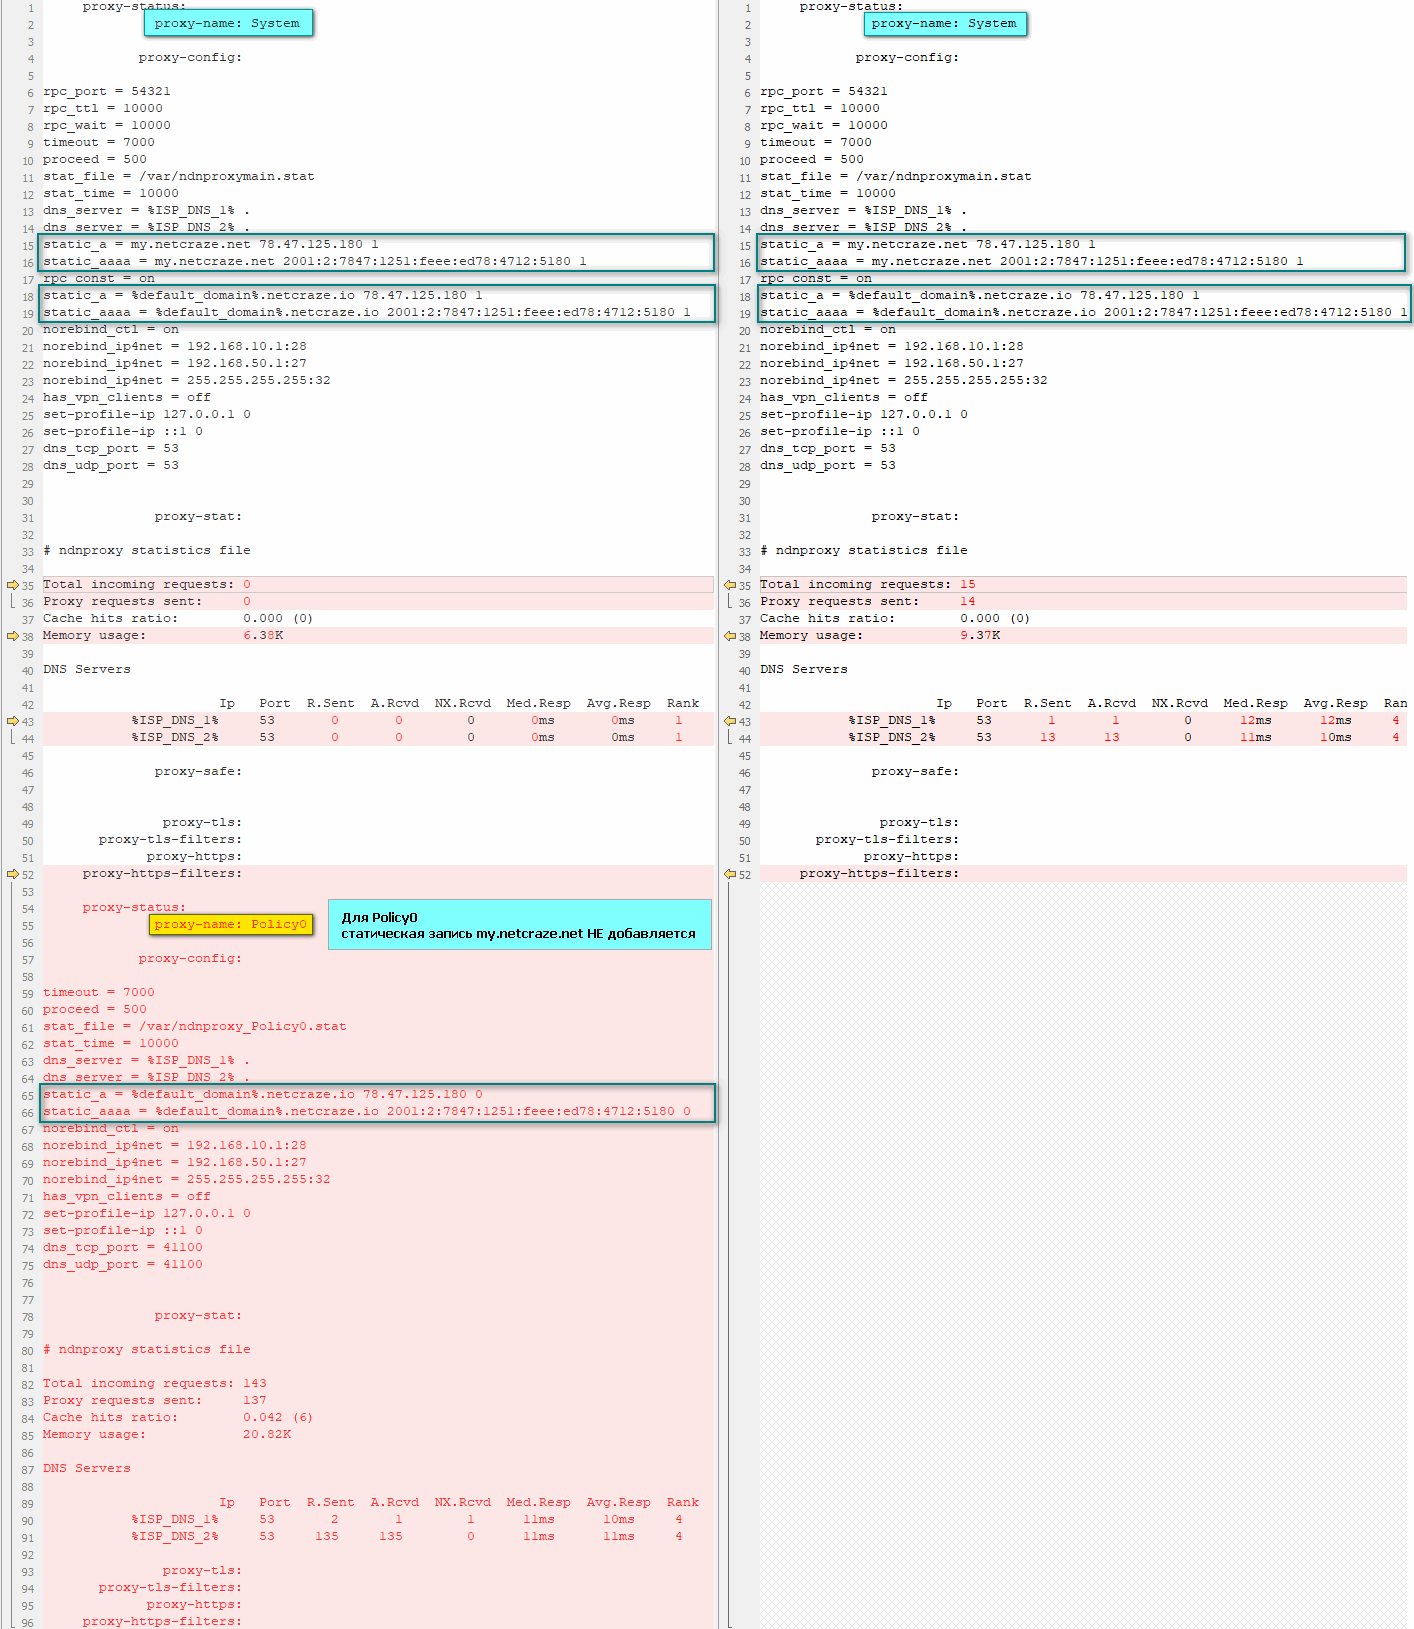
Task: Click the yellow 'proxy-name: Policy0' highlighted label
Action: 231,924
